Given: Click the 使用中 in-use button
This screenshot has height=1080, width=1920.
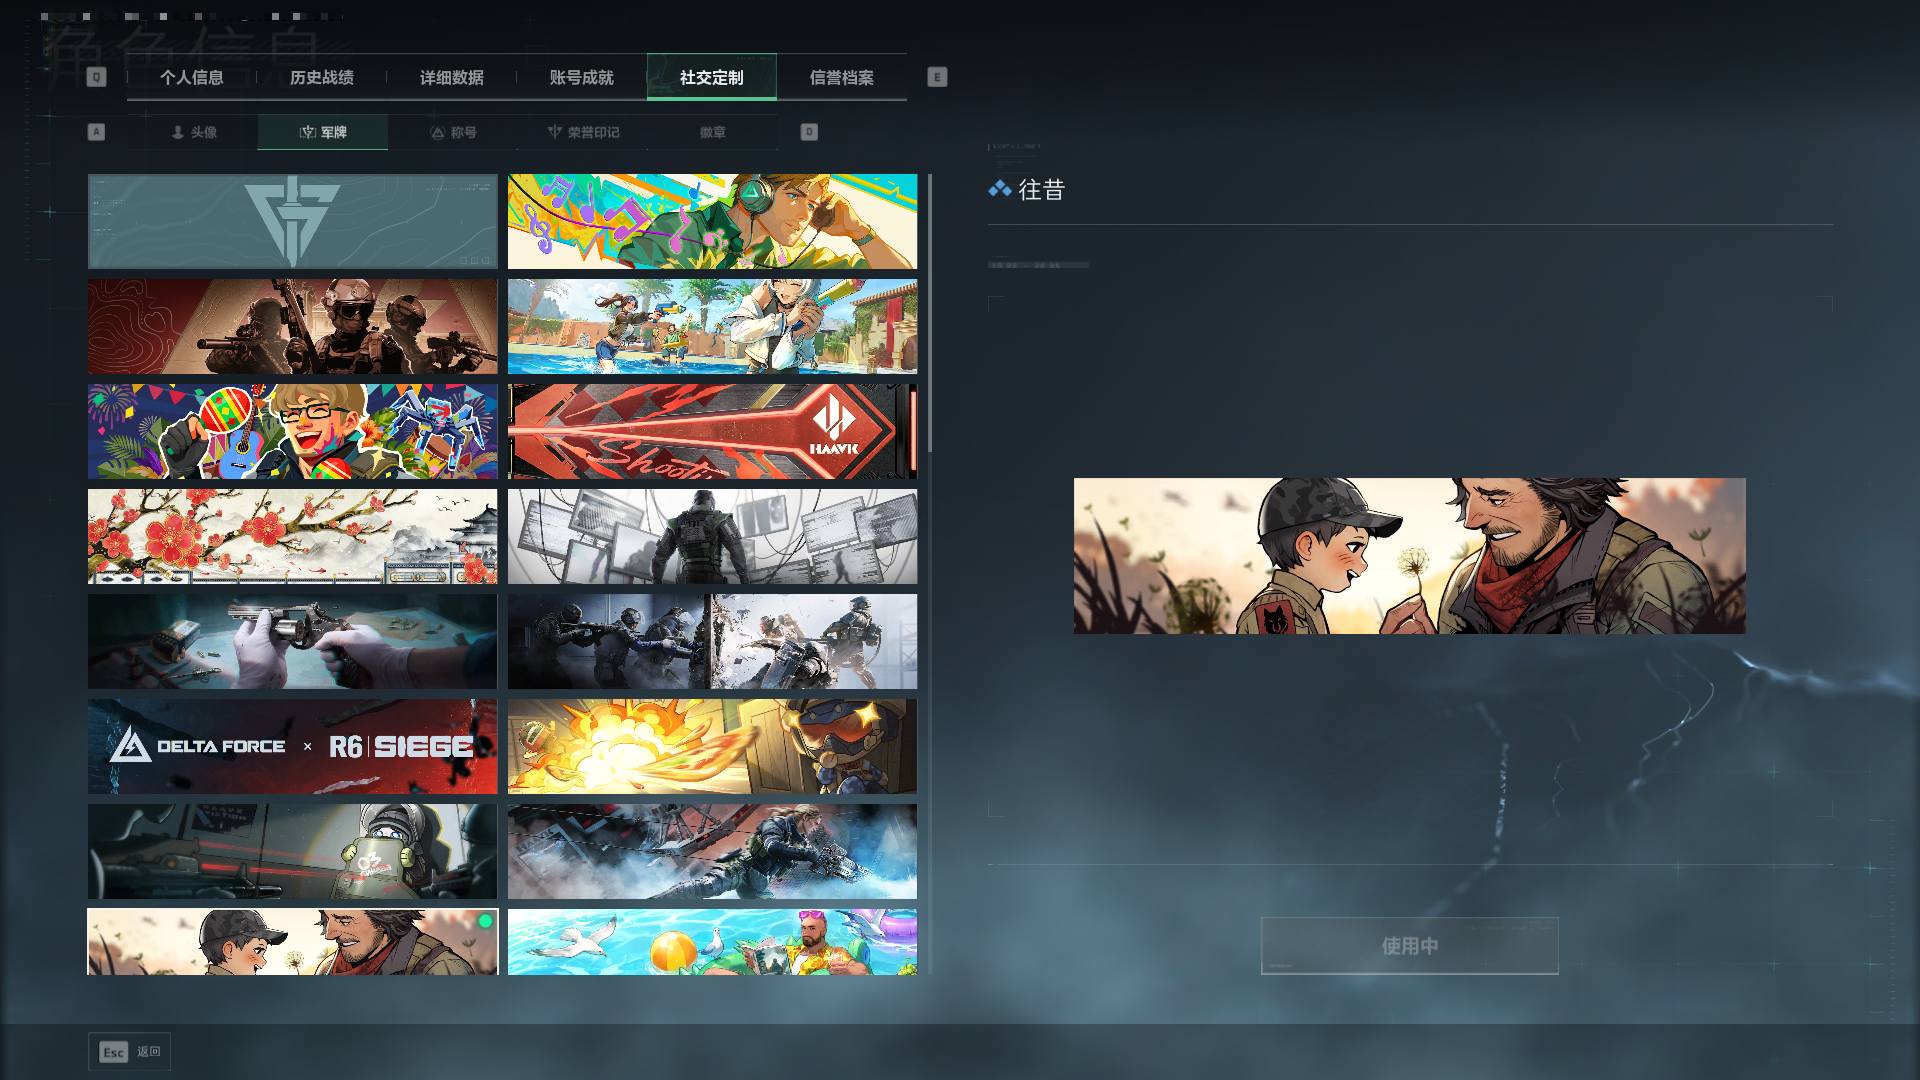Looking at the screenshot, I should pos(1409,946).
